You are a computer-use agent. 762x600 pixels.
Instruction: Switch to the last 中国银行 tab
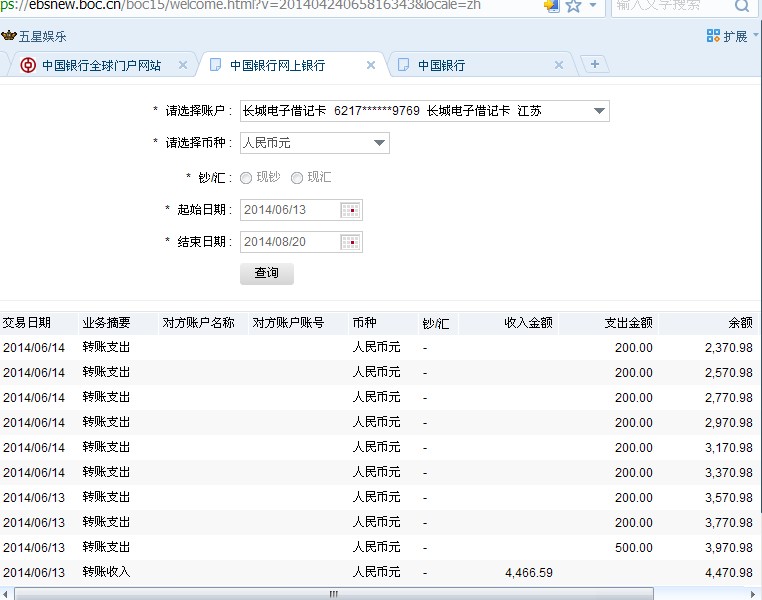tap(470, 65)
